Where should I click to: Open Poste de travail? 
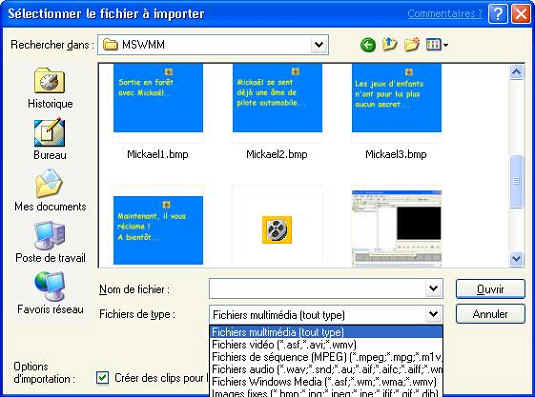(50, 242)
